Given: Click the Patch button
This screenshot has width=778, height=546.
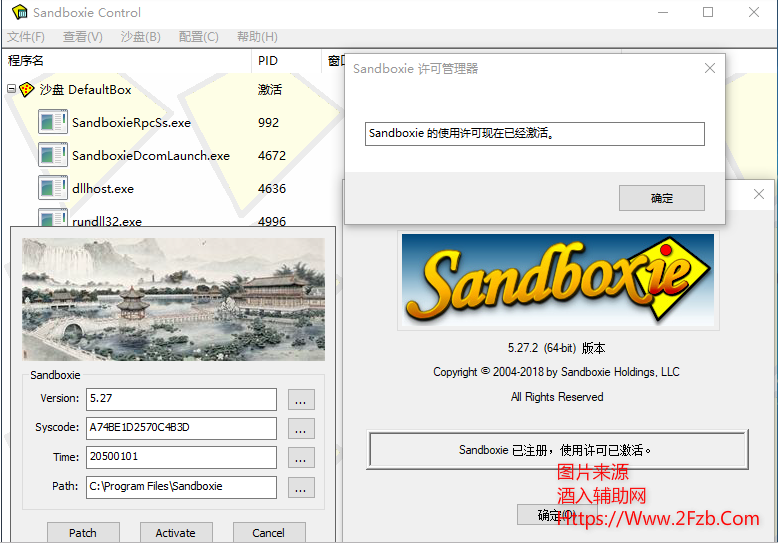Looking at the screenshot, I should click(x=83, y=533).
